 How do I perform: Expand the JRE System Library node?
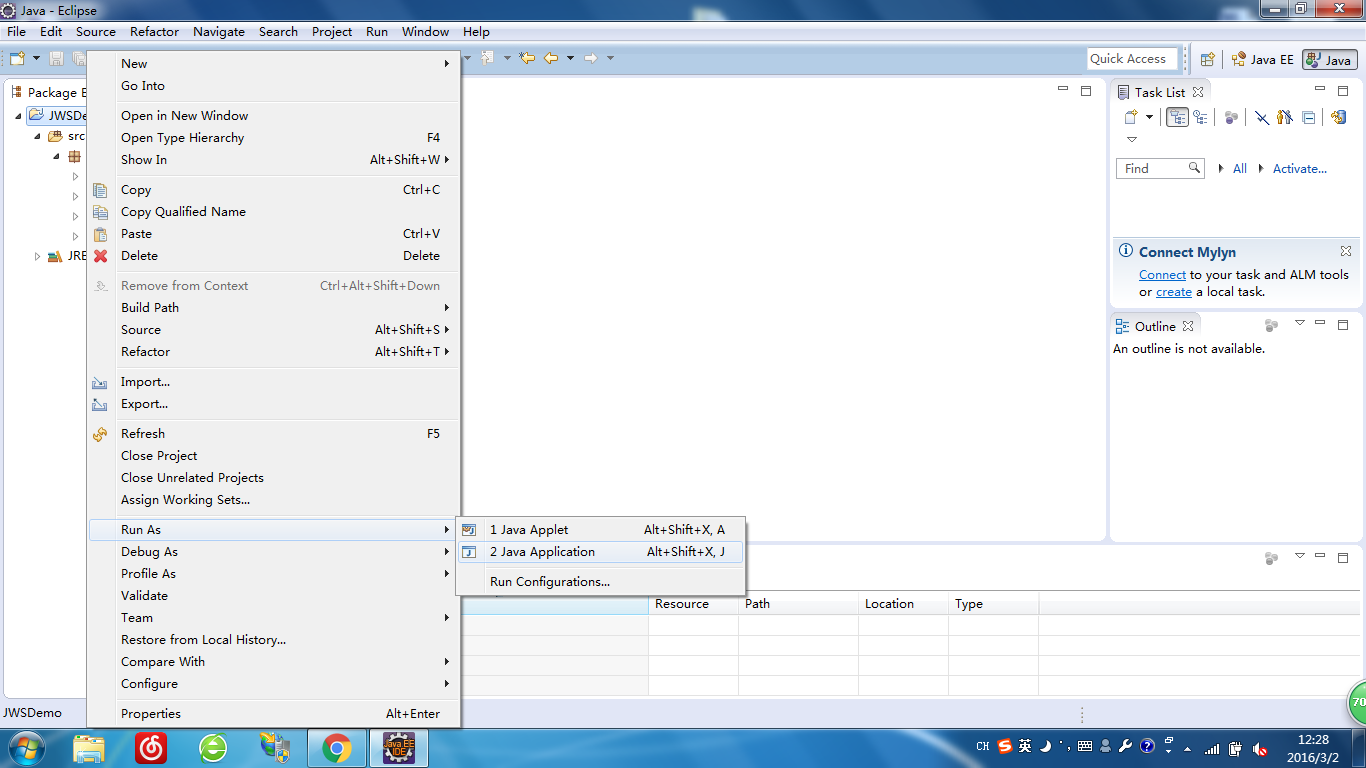tap(38, 256)
